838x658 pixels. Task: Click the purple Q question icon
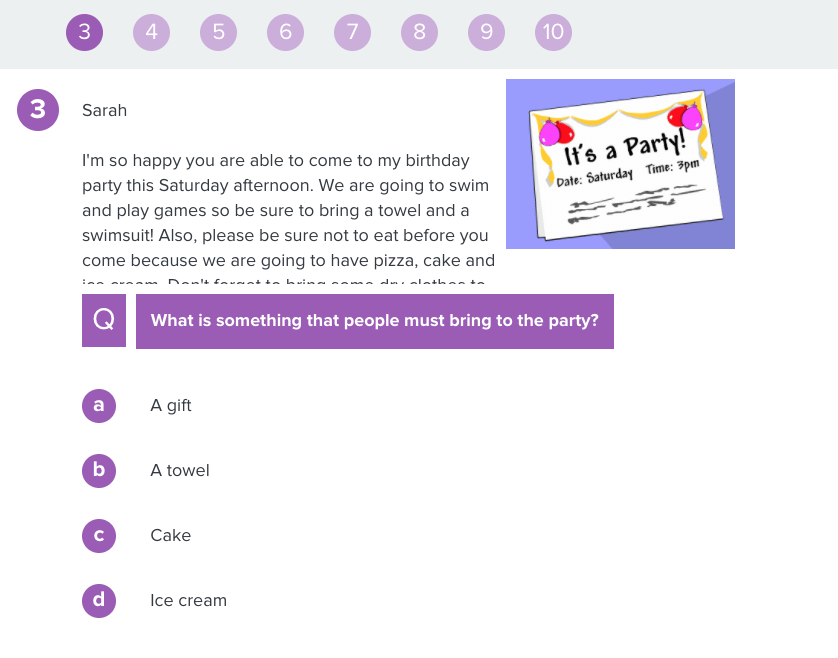tap(104, 321)
